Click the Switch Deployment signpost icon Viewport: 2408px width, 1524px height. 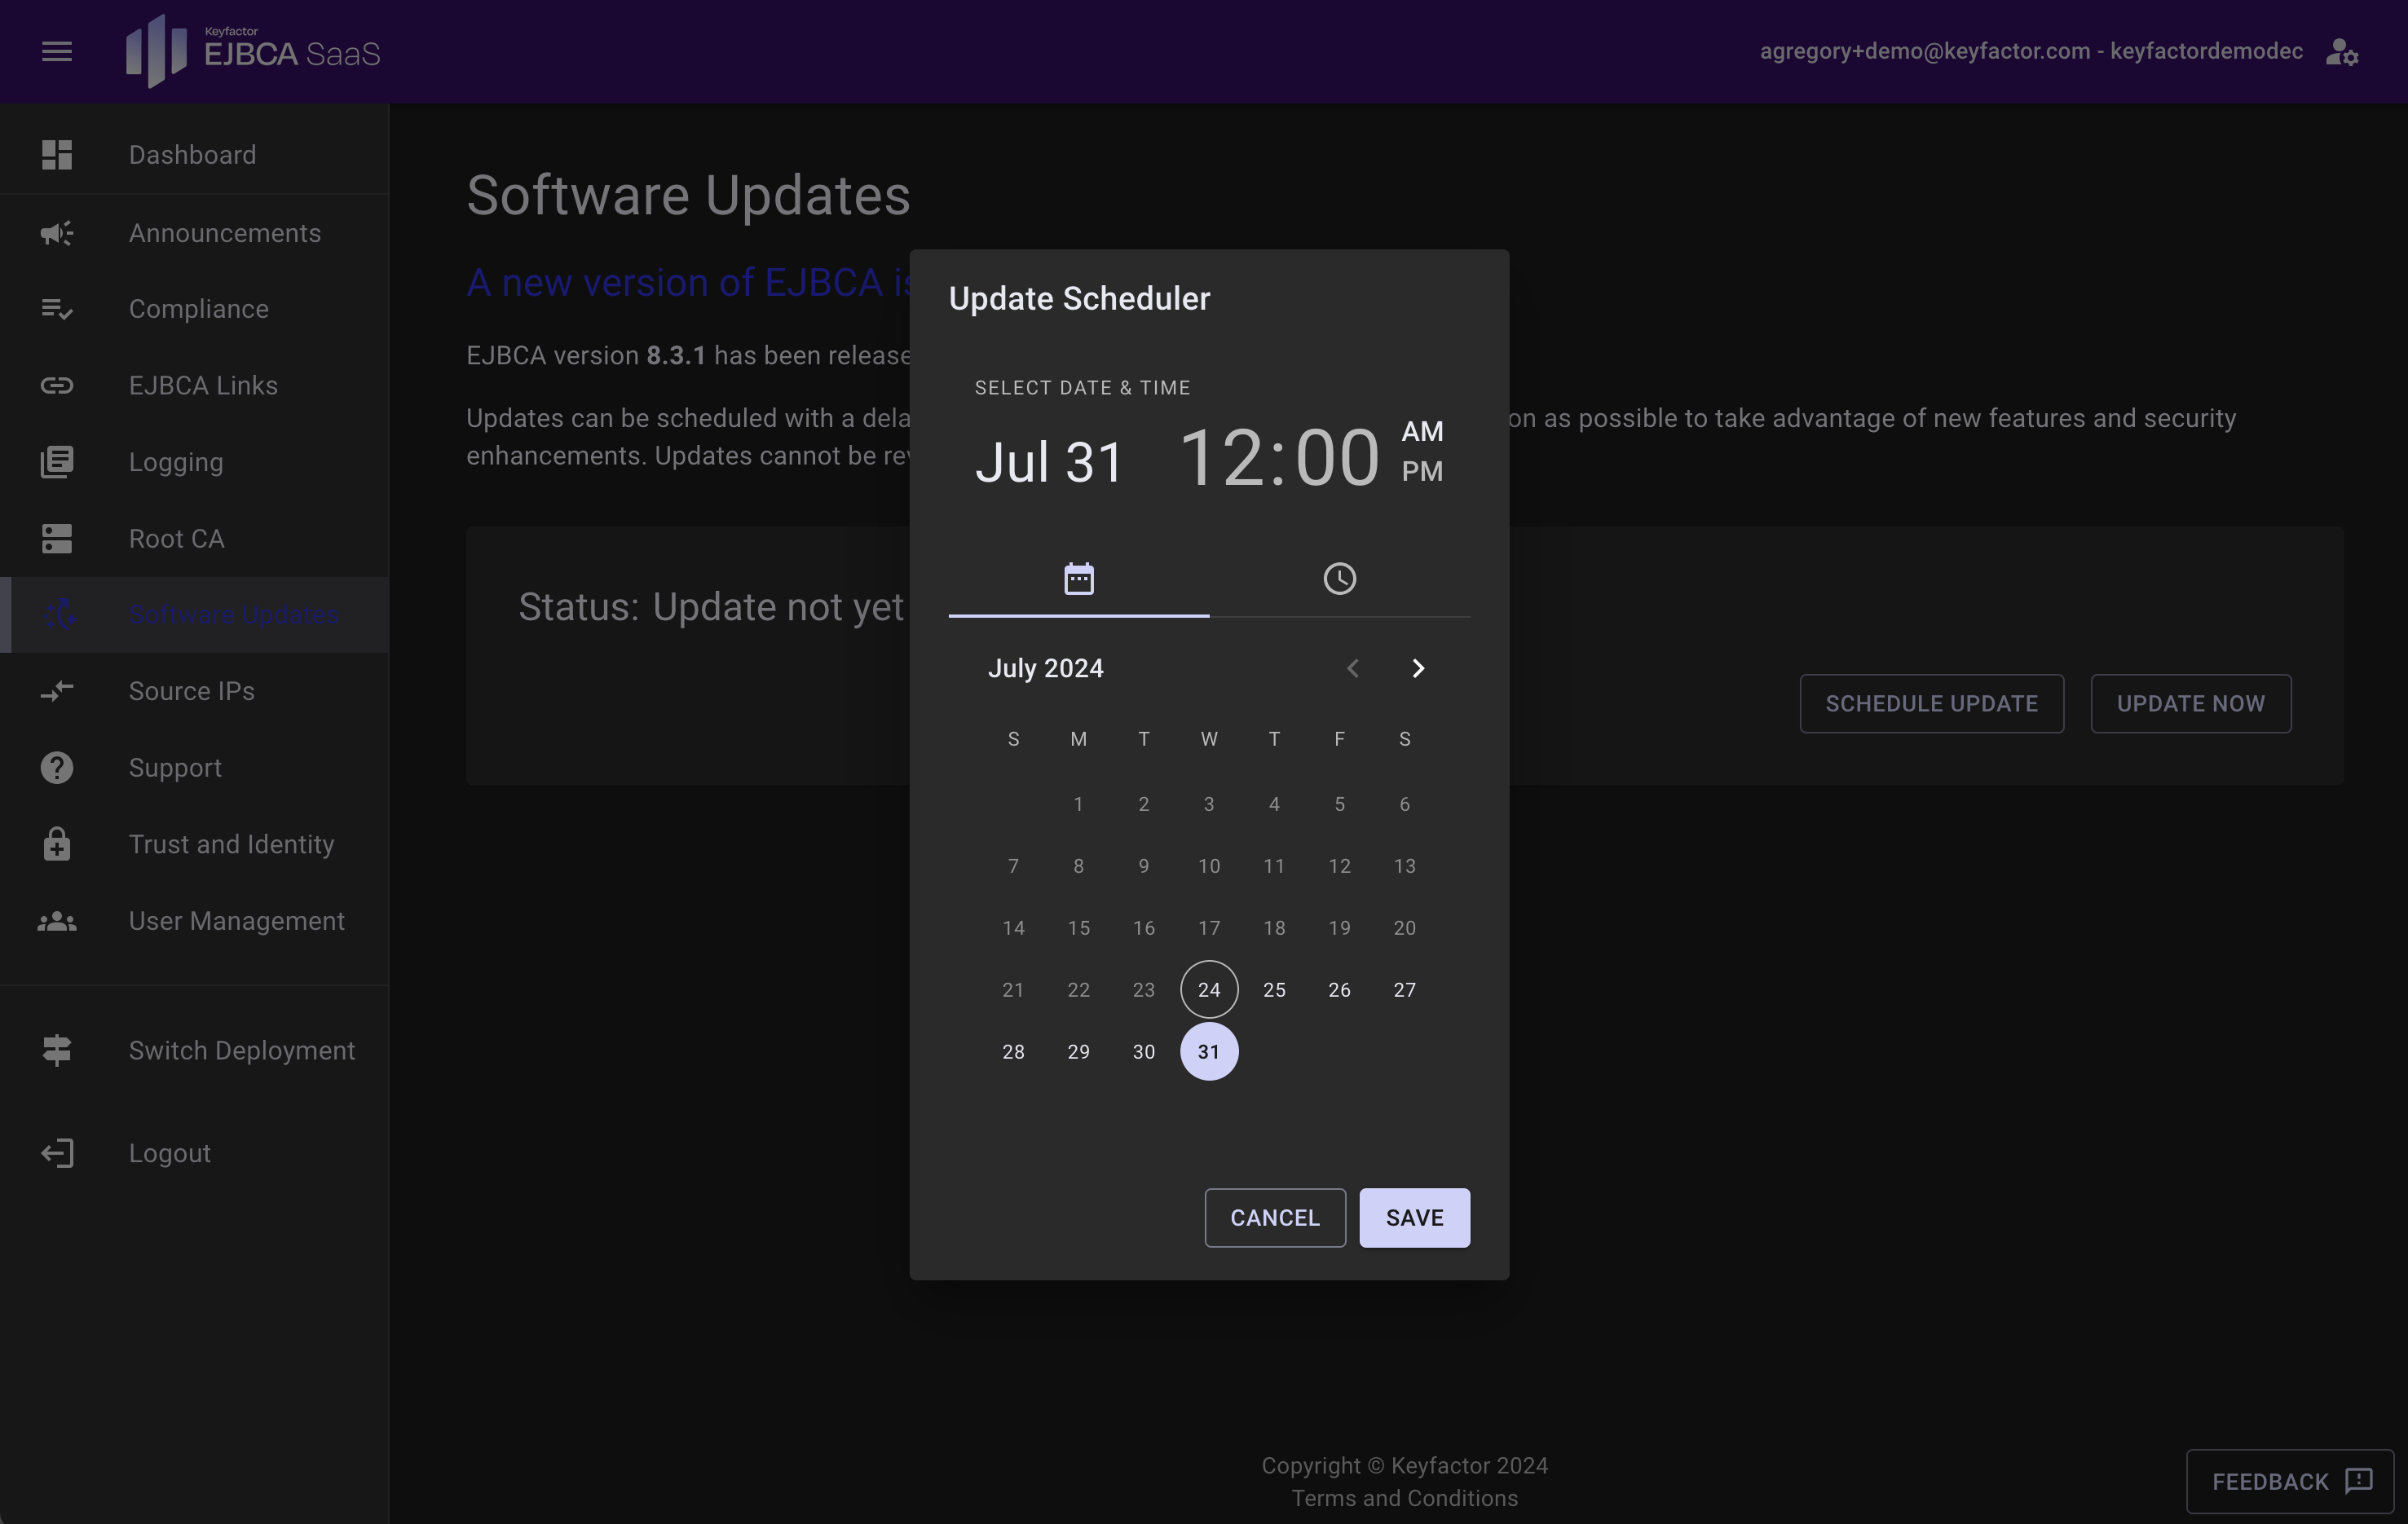point(57,1050)
